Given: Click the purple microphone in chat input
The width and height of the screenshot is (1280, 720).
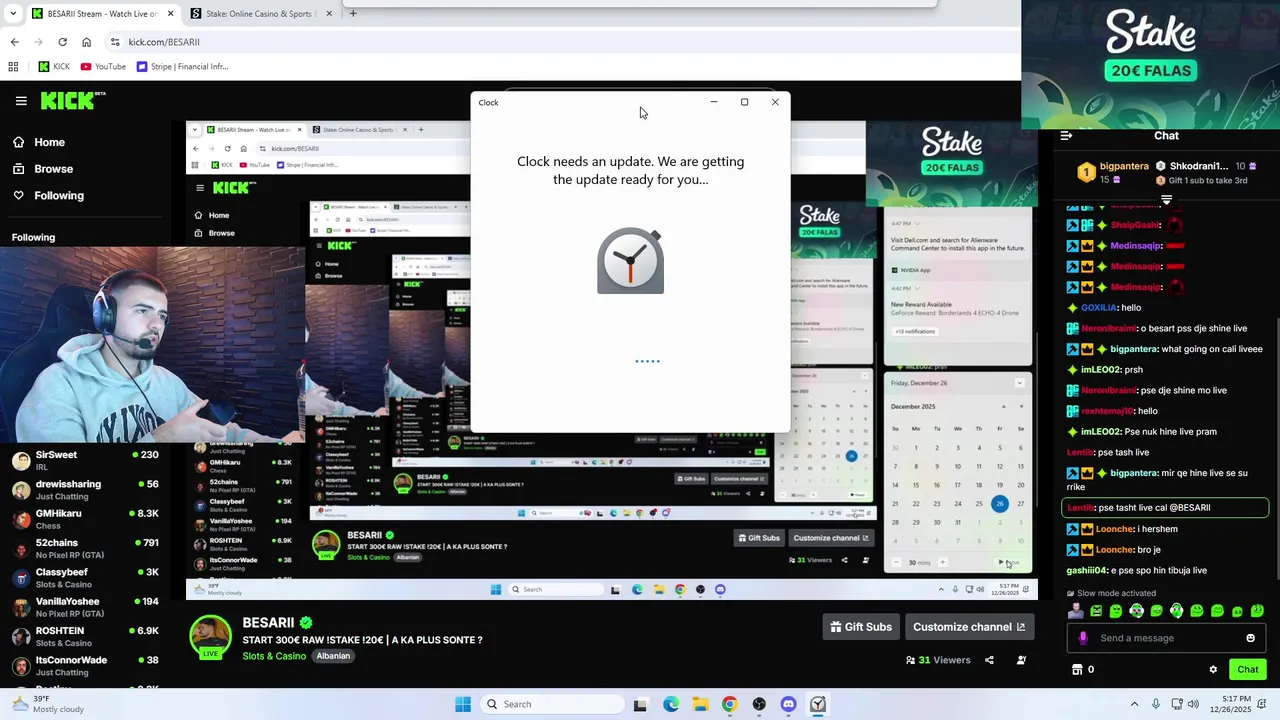Looking at the screenshot, I should (x=1083, y=638).
